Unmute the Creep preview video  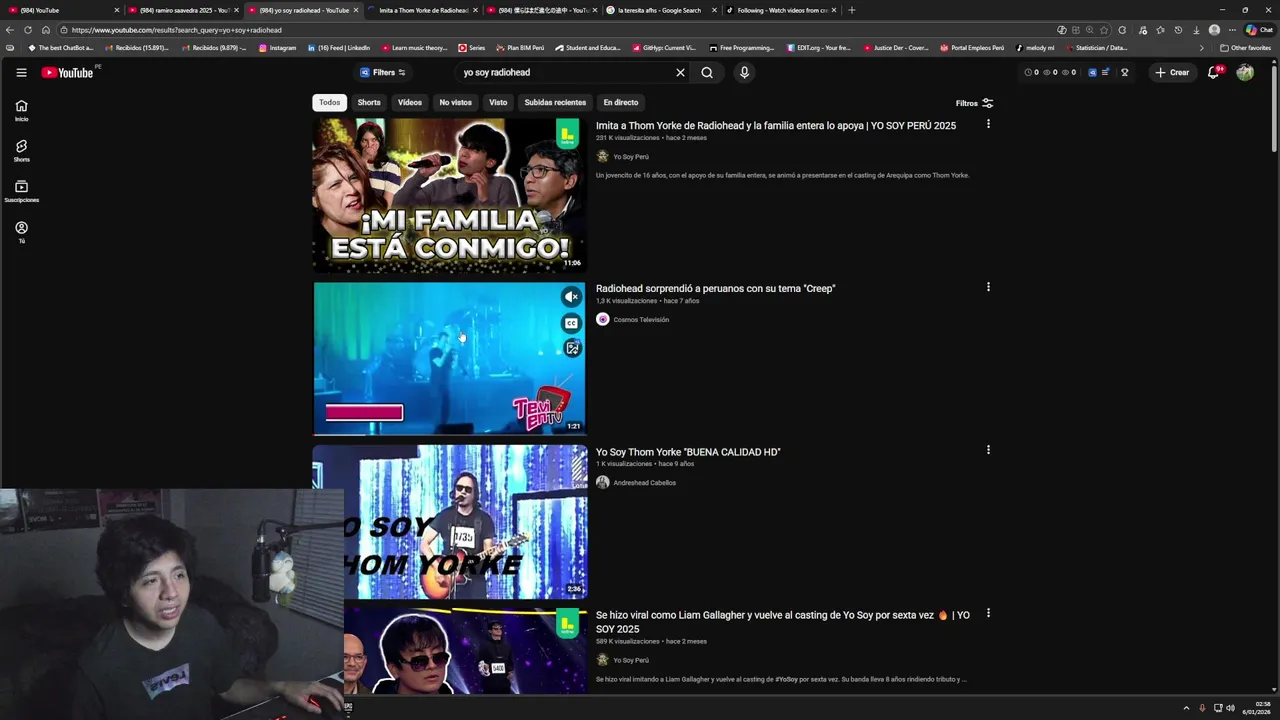(571, 296)
